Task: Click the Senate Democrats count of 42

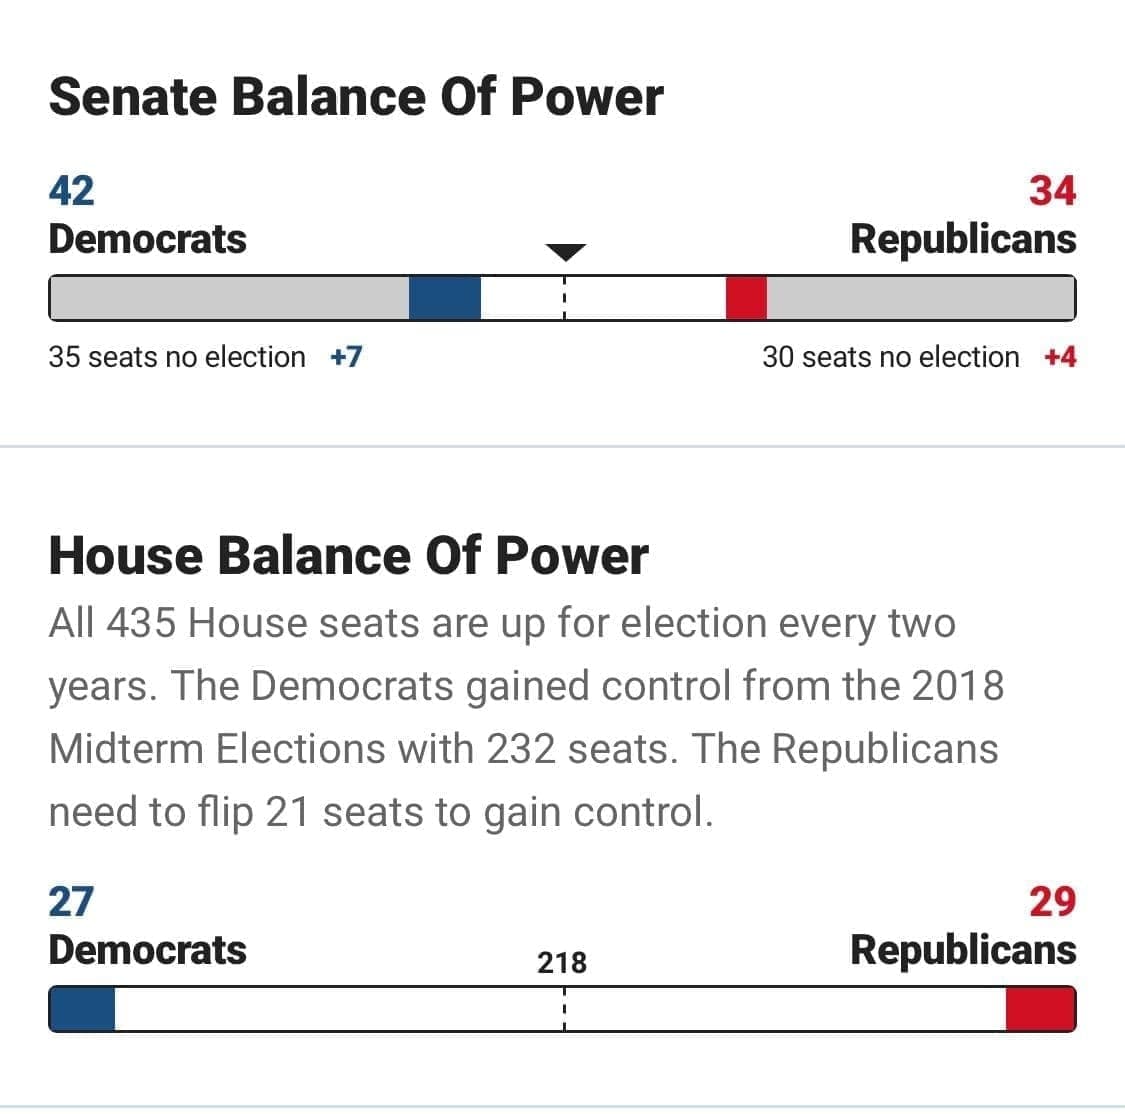Action: coord(71,190)
